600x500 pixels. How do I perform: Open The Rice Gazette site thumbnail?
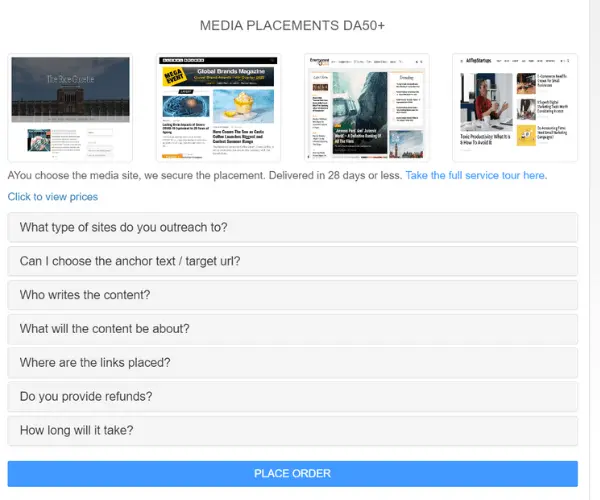pos(70,108)
